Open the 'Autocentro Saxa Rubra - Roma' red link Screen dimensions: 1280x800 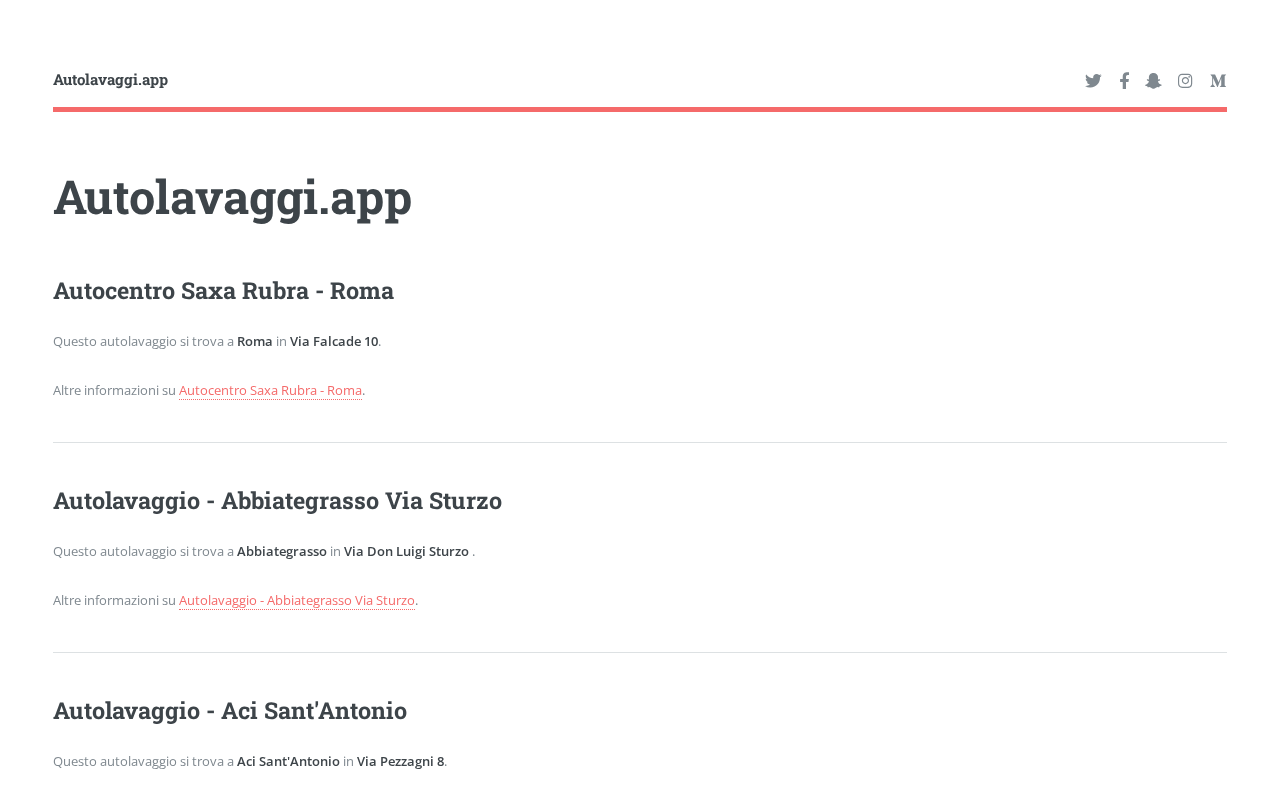270,390
